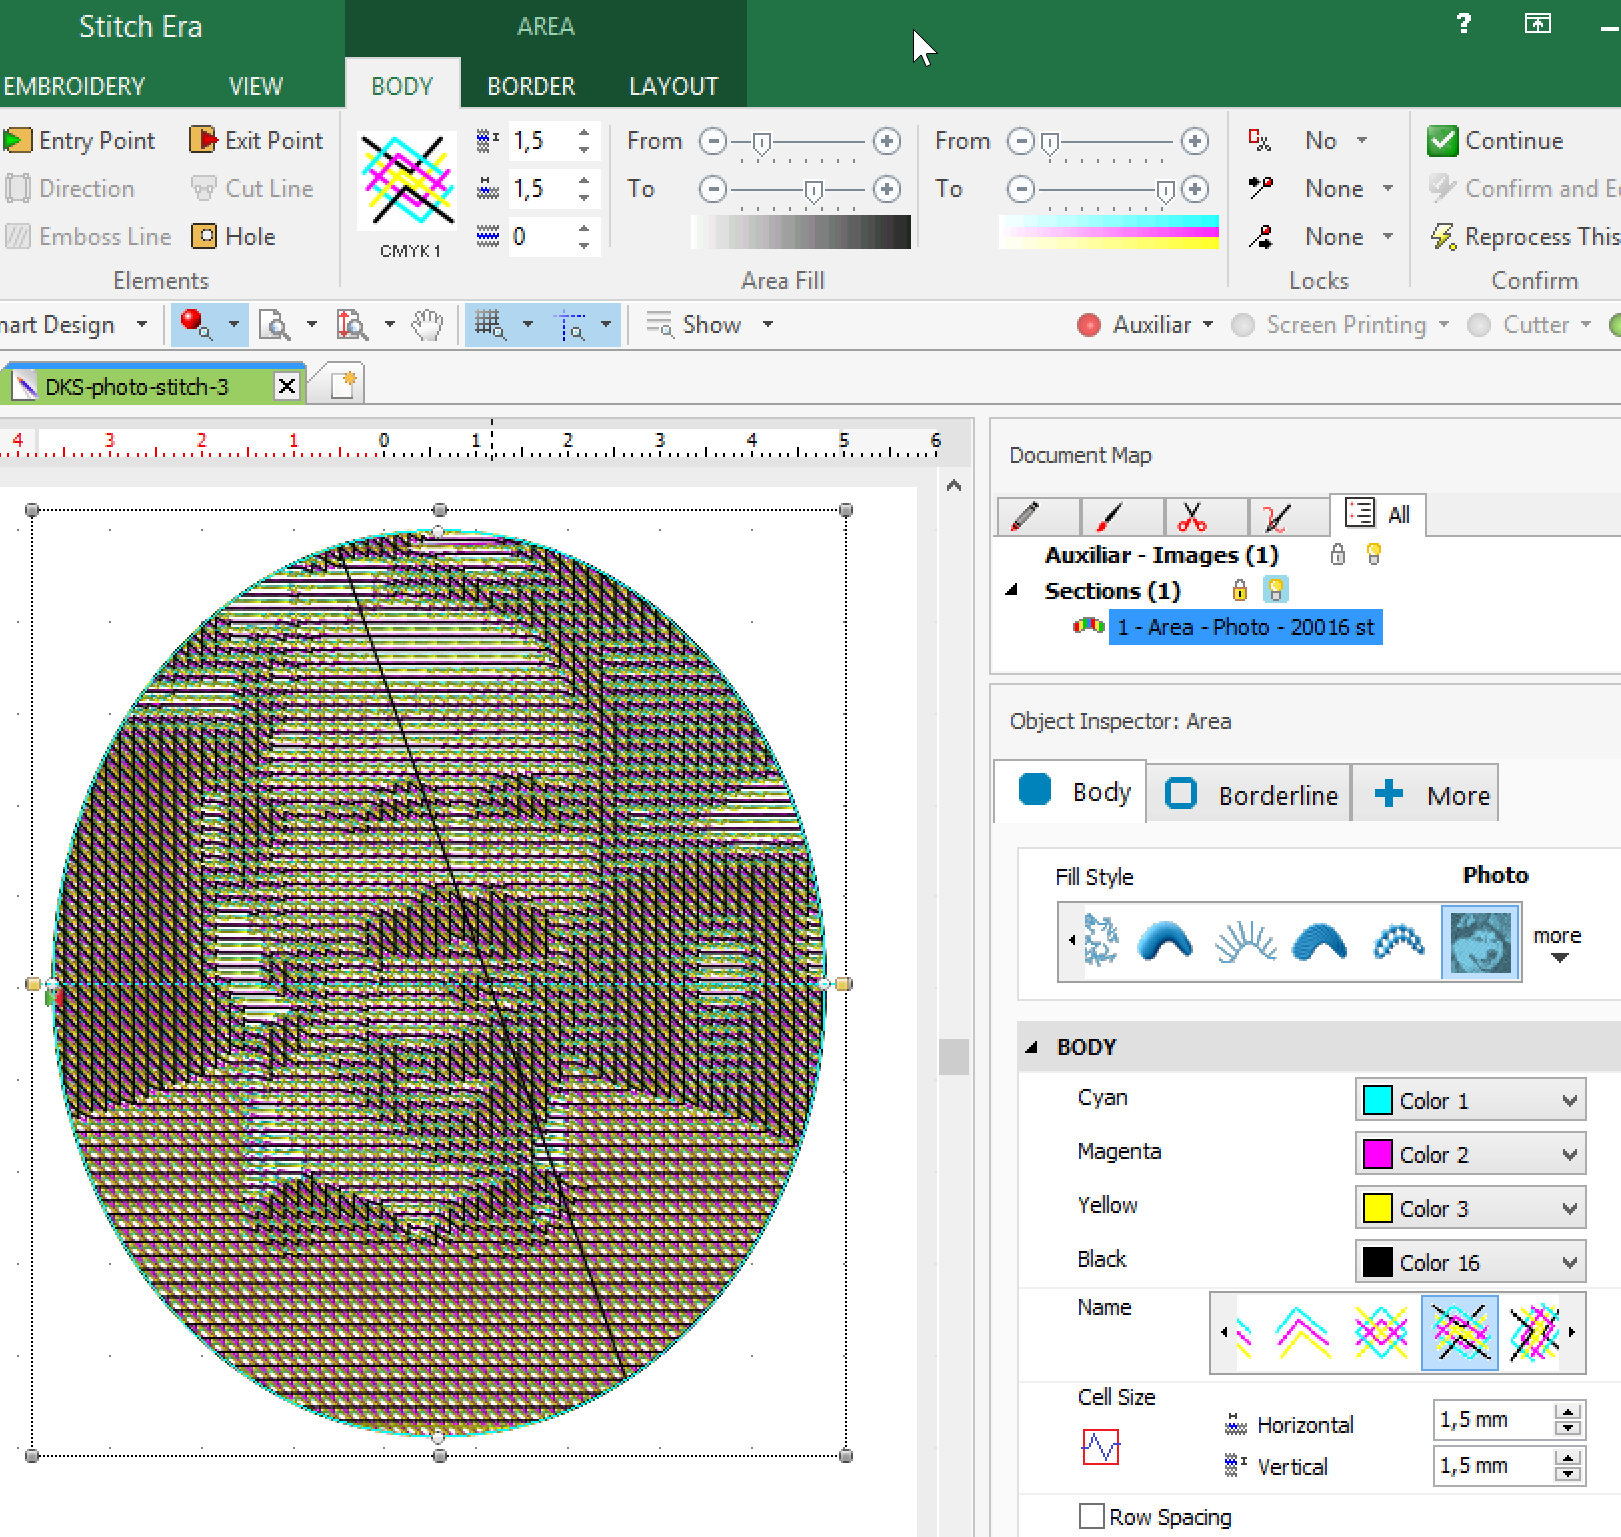1621x1537 pixels.
Task: Select the Pan hand tool
Action: tap(427, 325)
